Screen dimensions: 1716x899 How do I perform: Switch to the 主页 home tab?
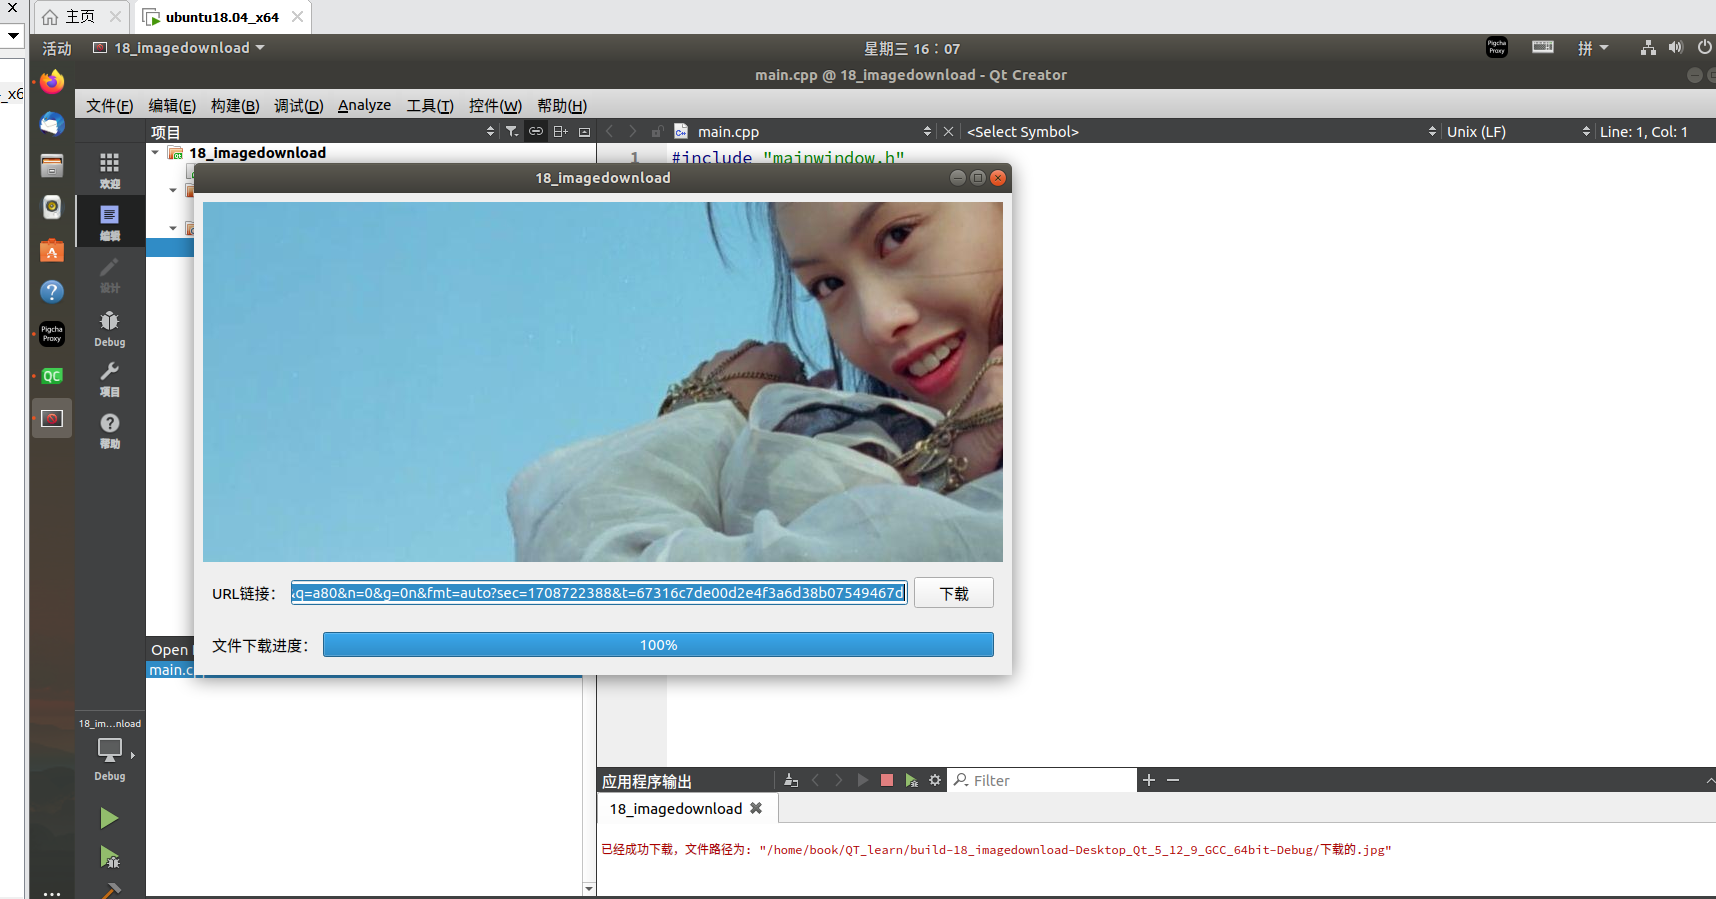pos(80,17)
